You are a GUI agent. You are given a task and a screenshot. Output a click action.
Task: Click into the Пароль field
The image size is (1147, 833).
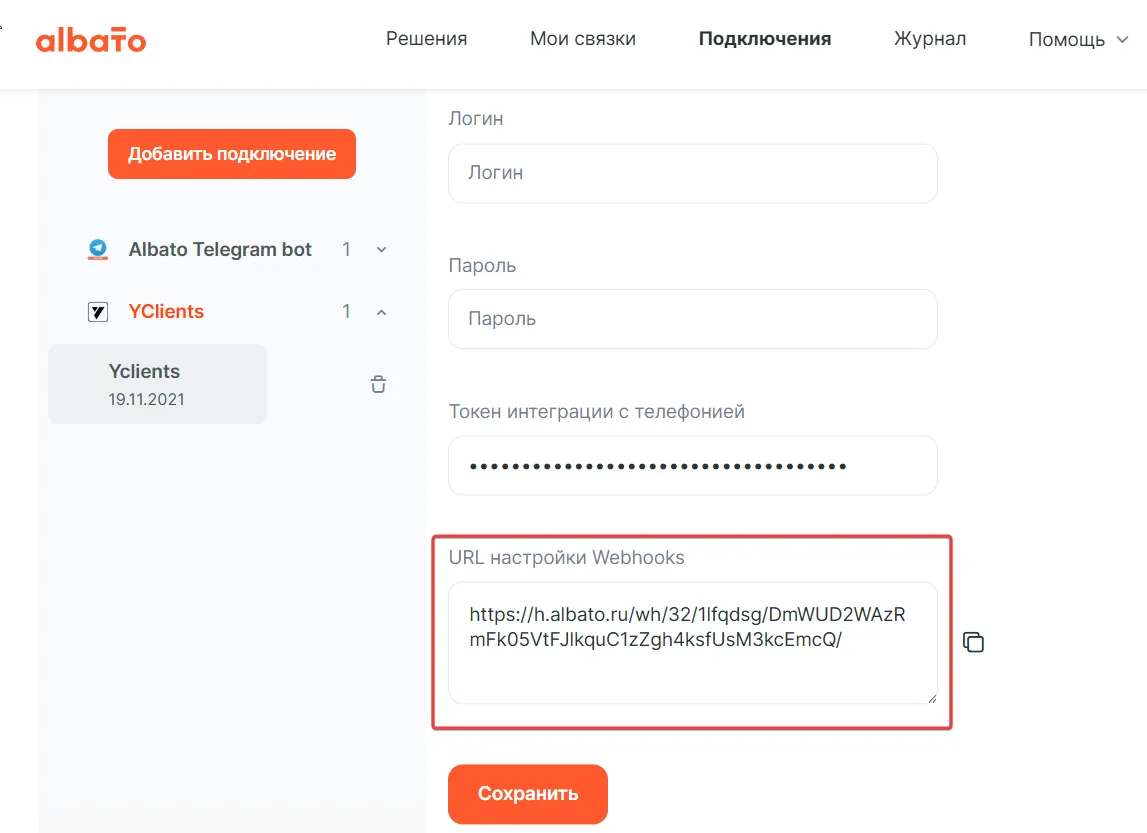click(692, 319)
